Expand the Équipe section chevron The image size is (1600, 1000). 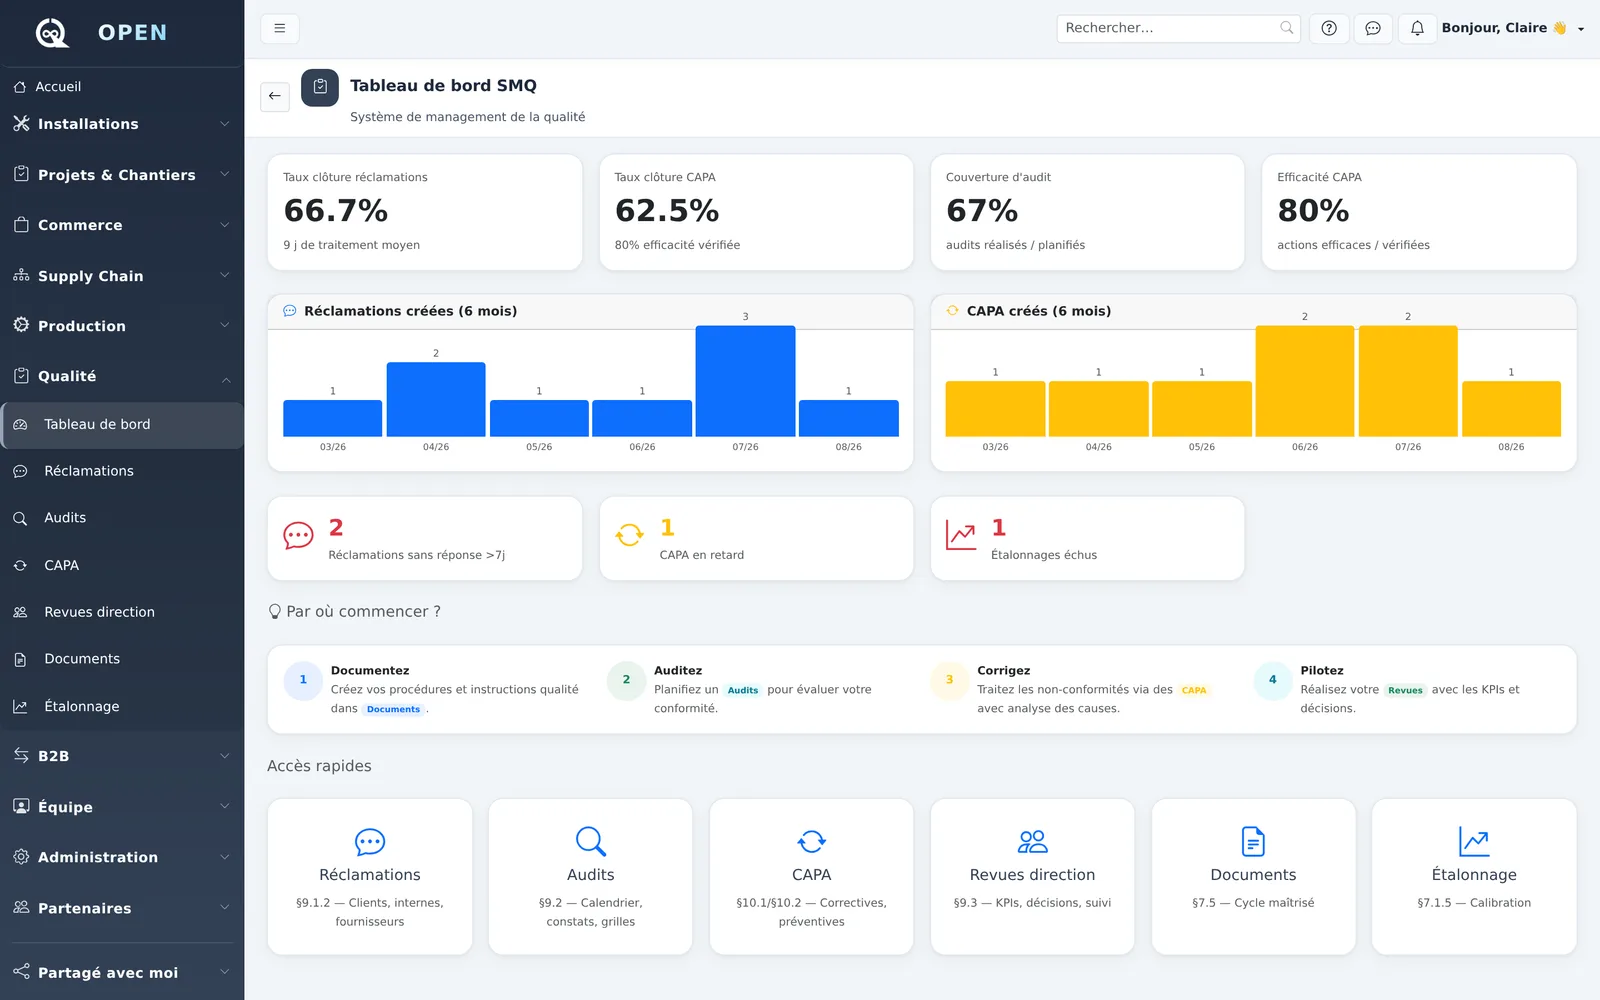225,806
